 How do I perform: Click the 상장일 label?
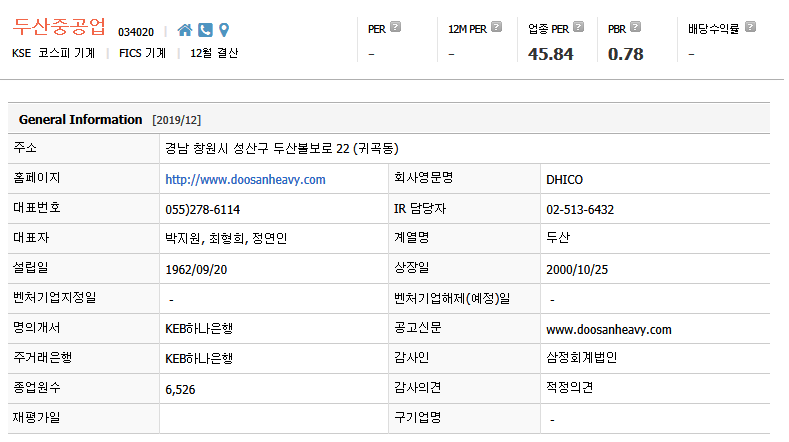click(x=412, y=267)
